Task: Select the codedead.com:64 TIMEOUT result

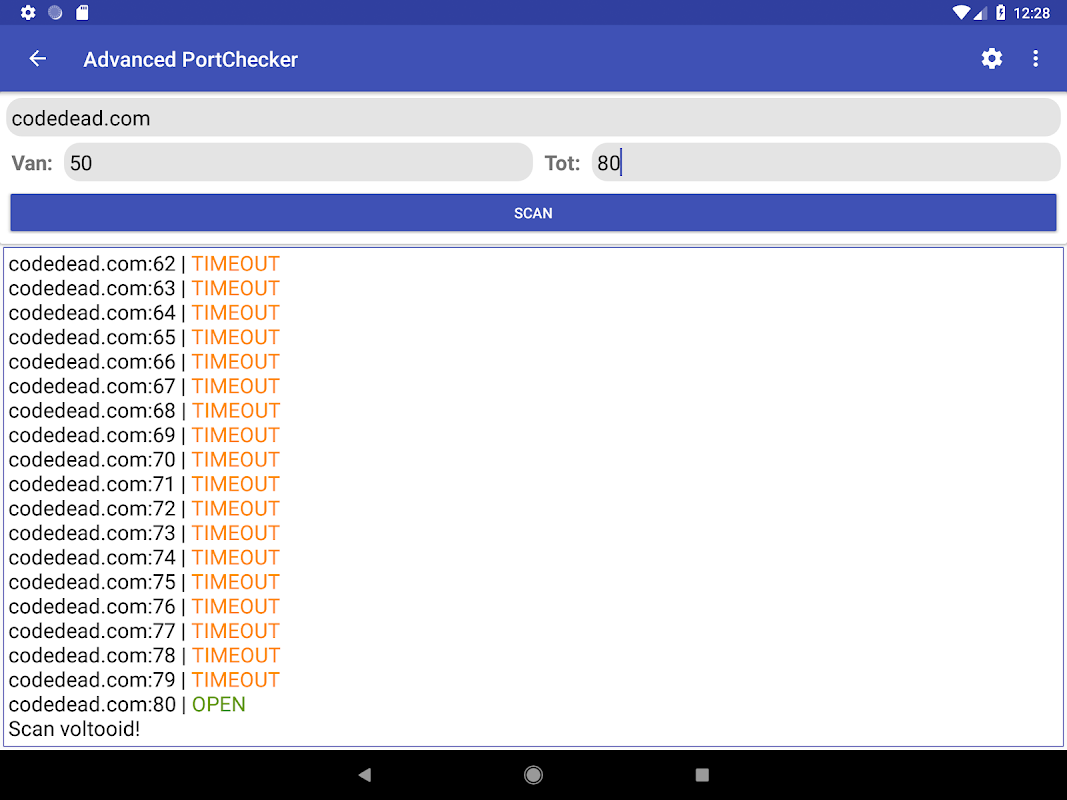Action: 144,313
